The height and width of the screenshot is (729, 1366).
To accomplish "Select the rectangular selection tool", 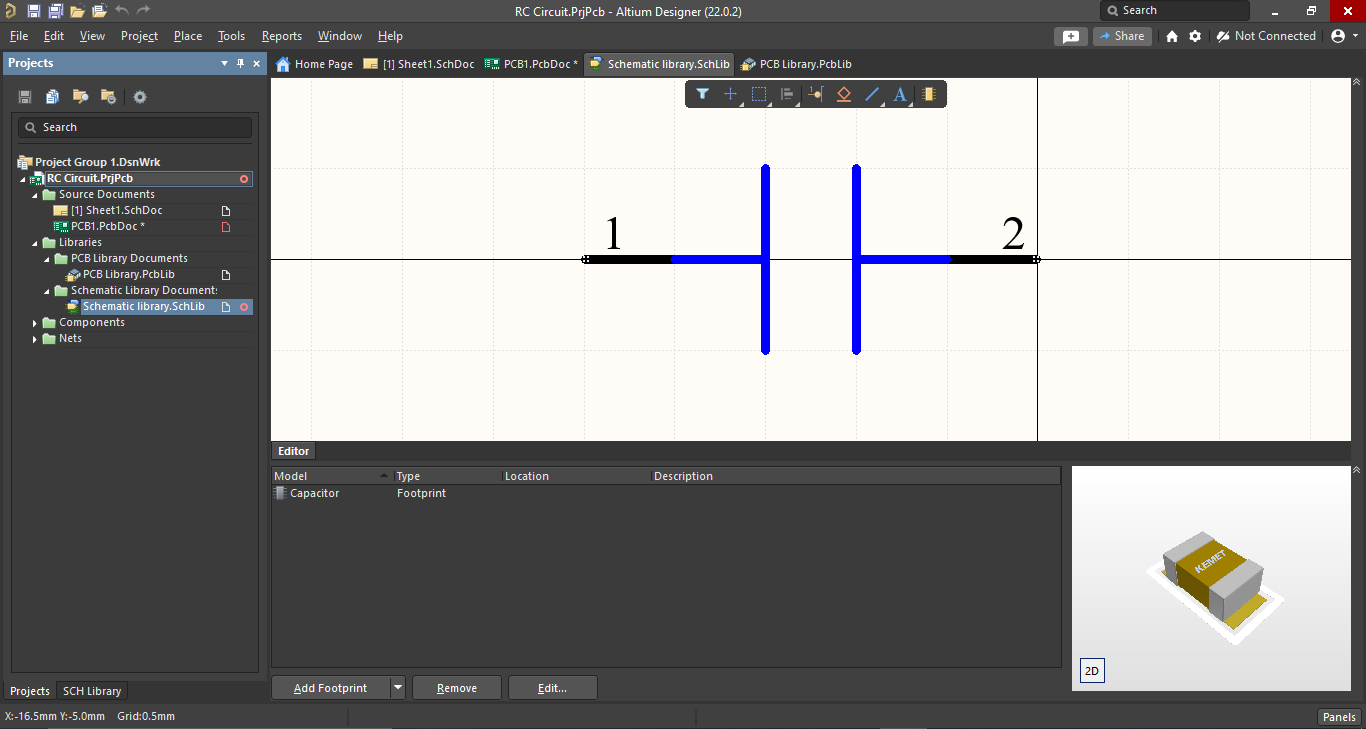I will (x=758, y=94).
